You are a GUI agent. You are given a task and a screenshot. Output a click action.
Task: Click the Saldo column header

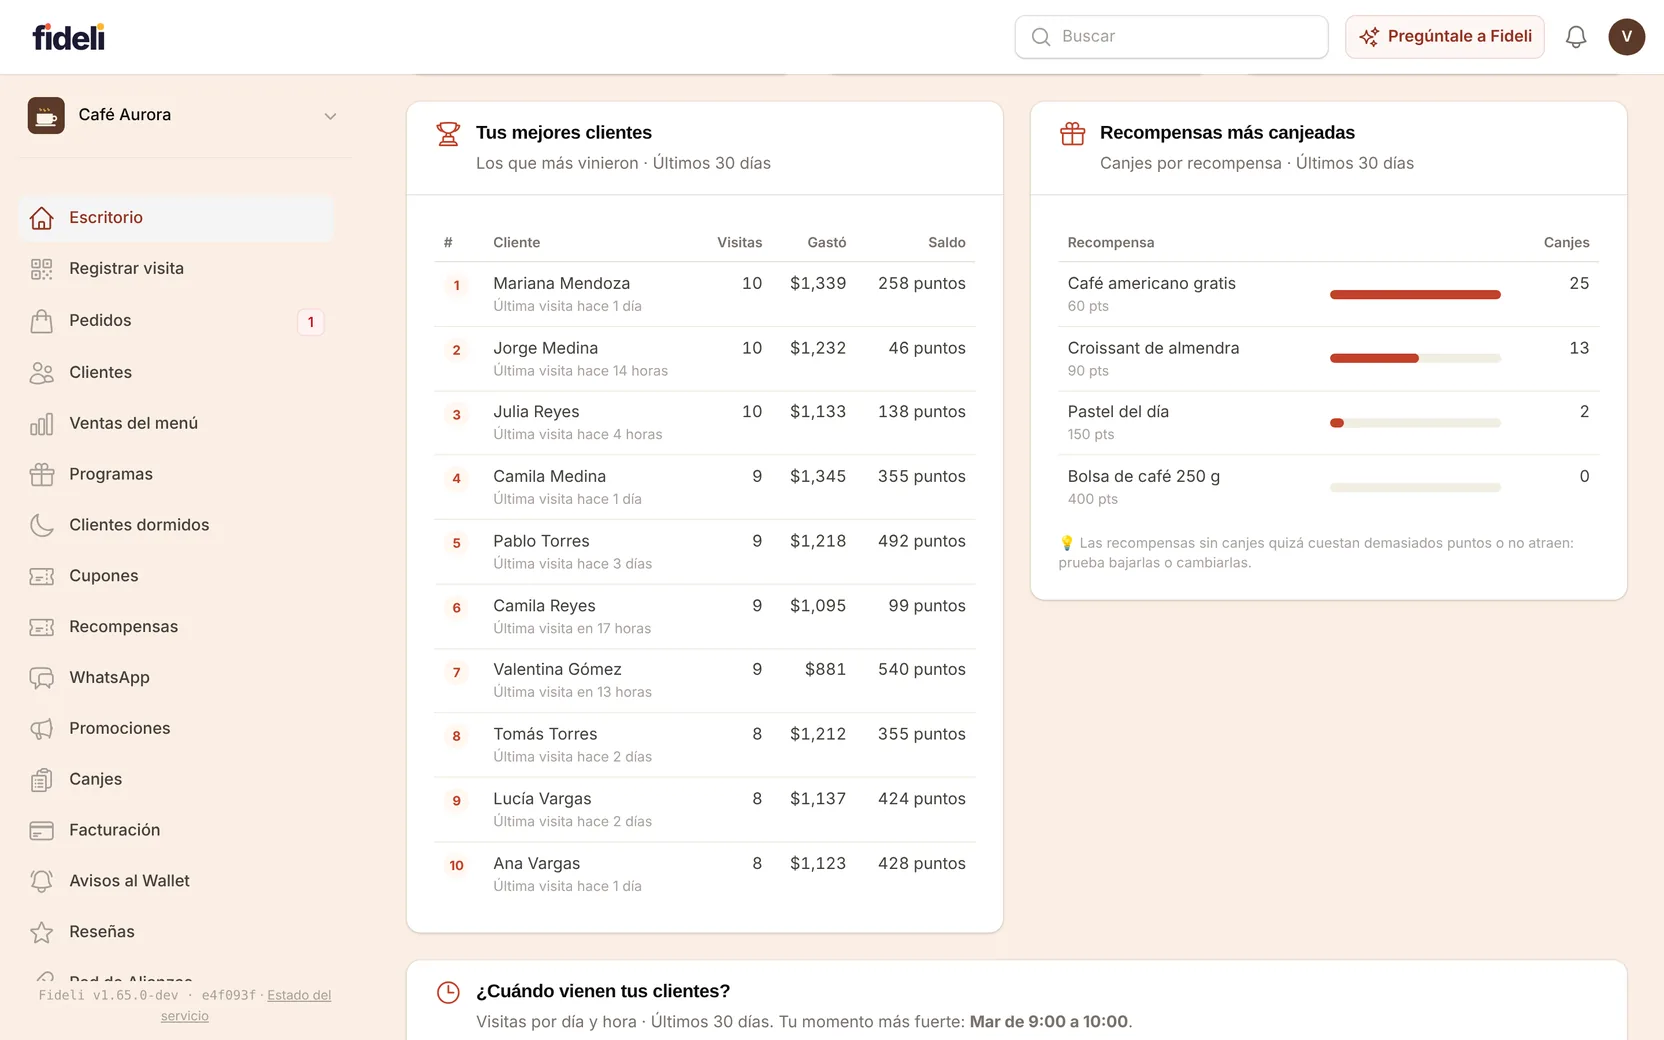pos(946,243)
